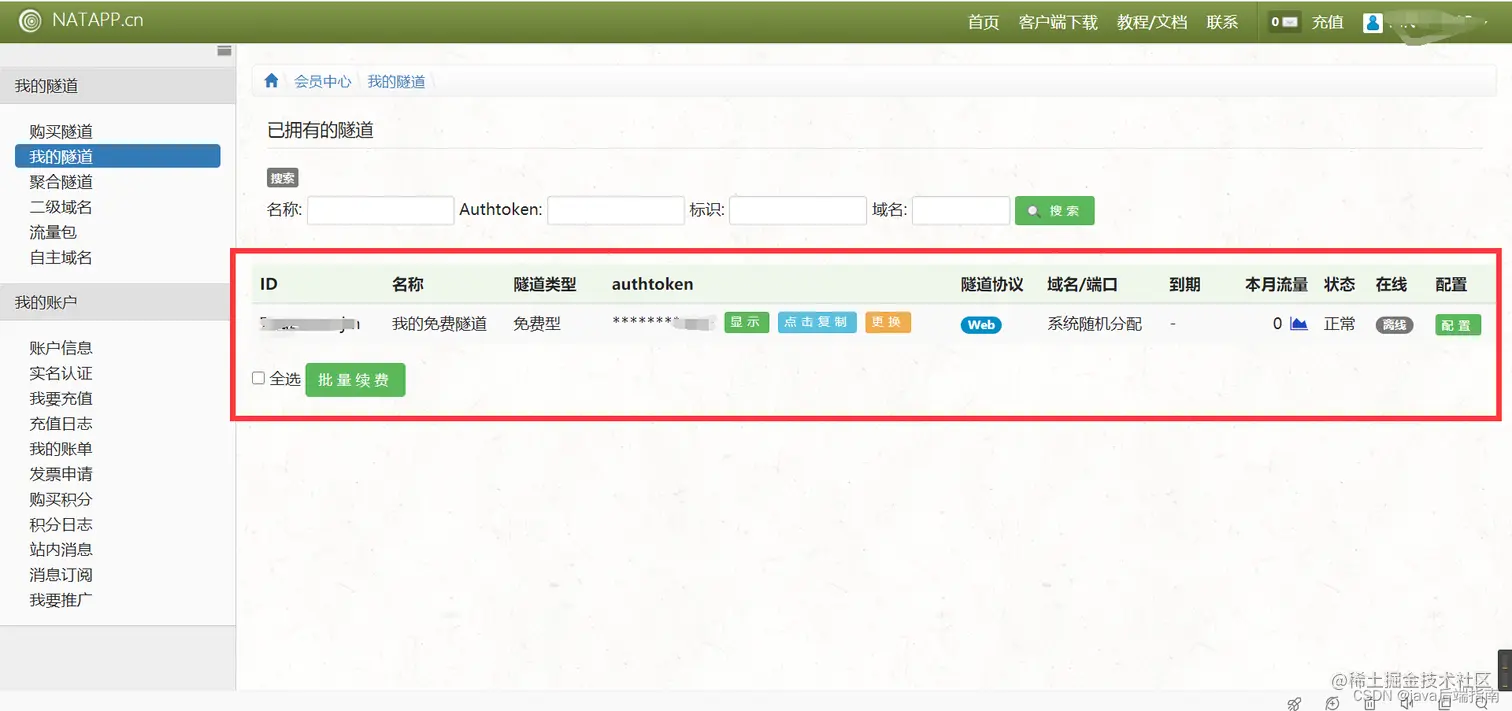Click 我的隧道 breadcrumb link
The image size is (1512, 711).
[x=396, y=81]
